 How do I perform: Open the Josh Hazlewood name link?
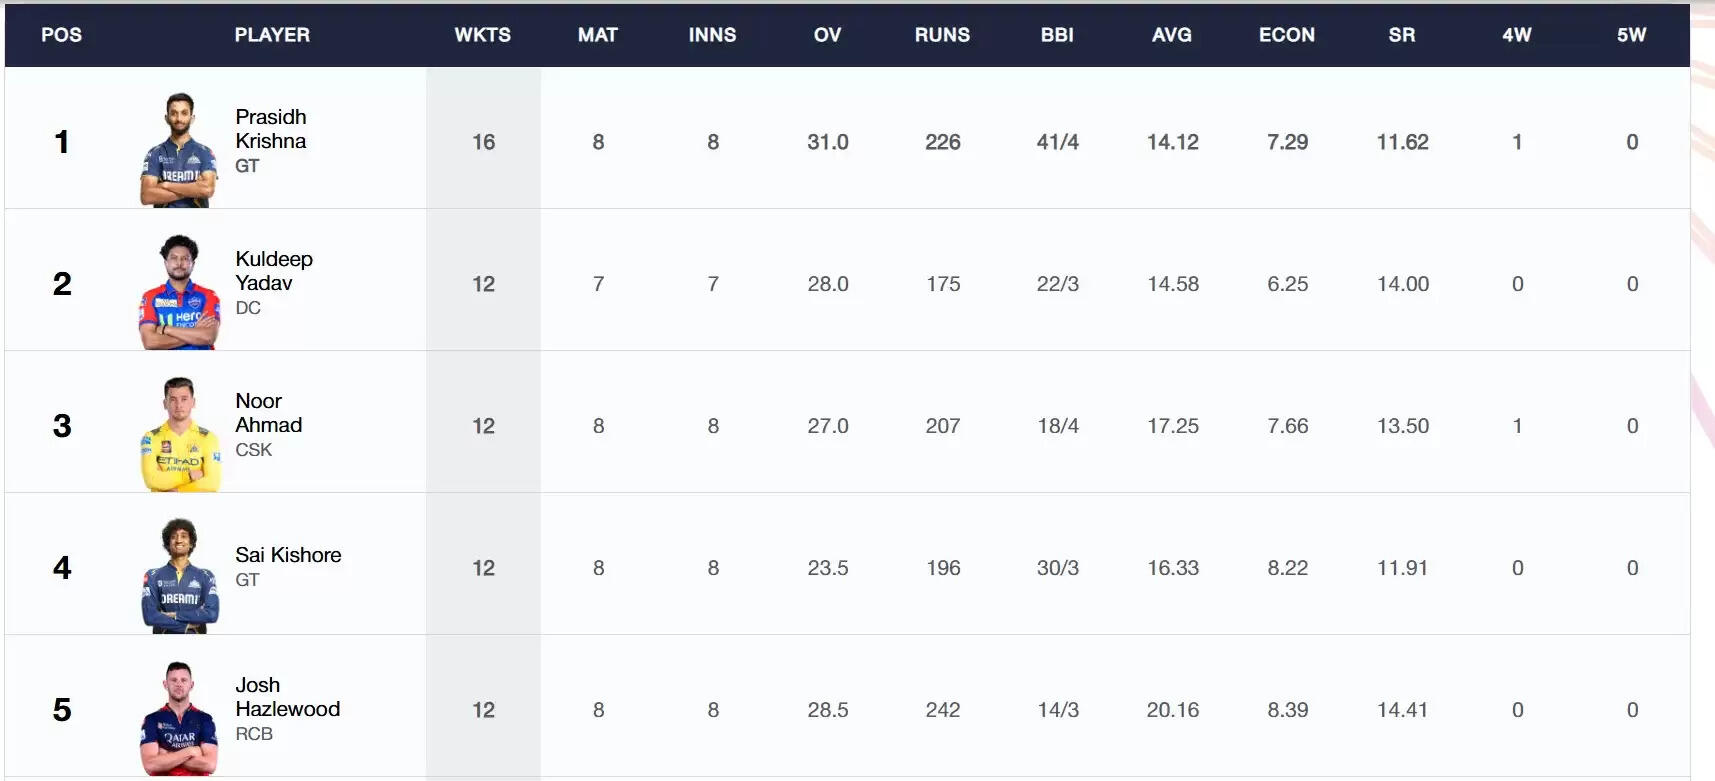pos(288,697)
